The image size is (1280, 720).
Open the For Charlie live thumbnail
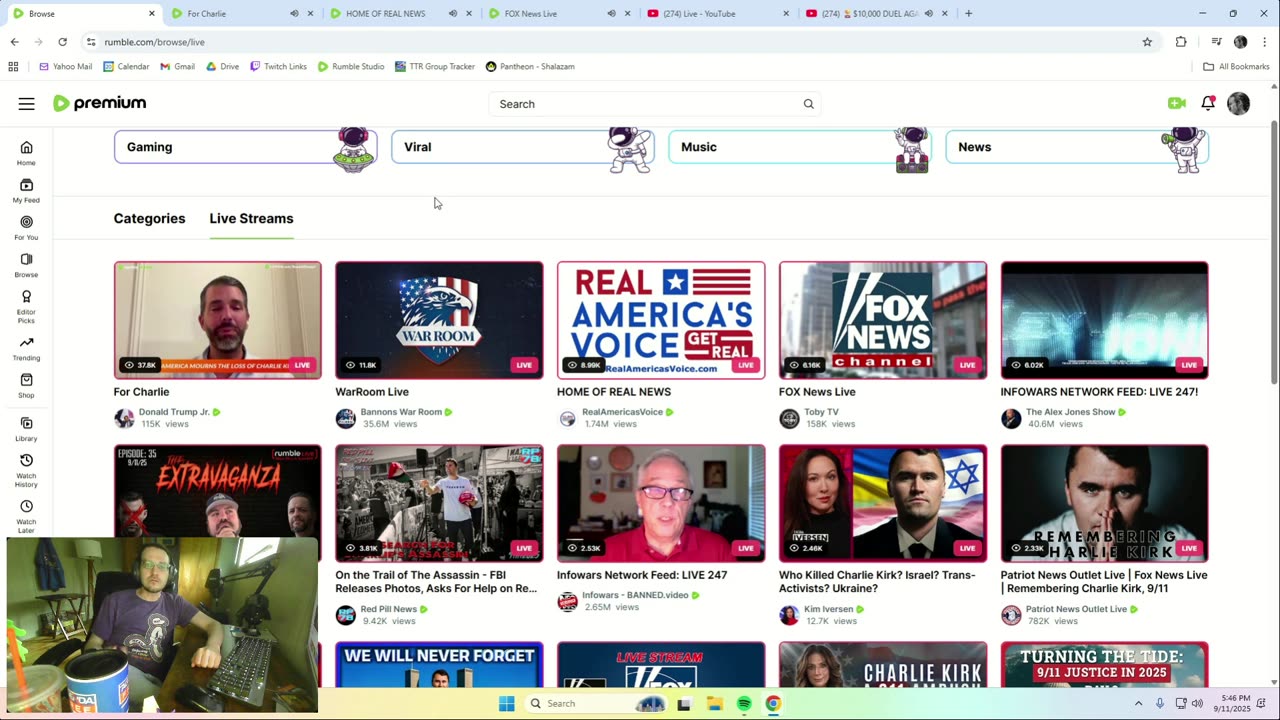coord(217,320)
